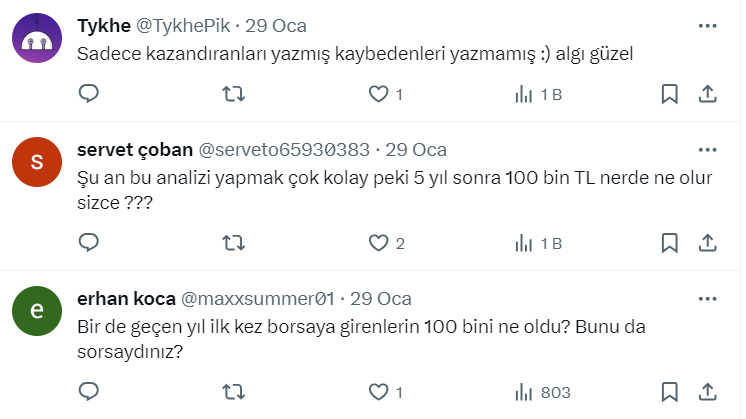Image resolution: width=746 pixels, height=419 pixels.
Task: Retweet servet çoban's tweet
Action: click(233, 242)
